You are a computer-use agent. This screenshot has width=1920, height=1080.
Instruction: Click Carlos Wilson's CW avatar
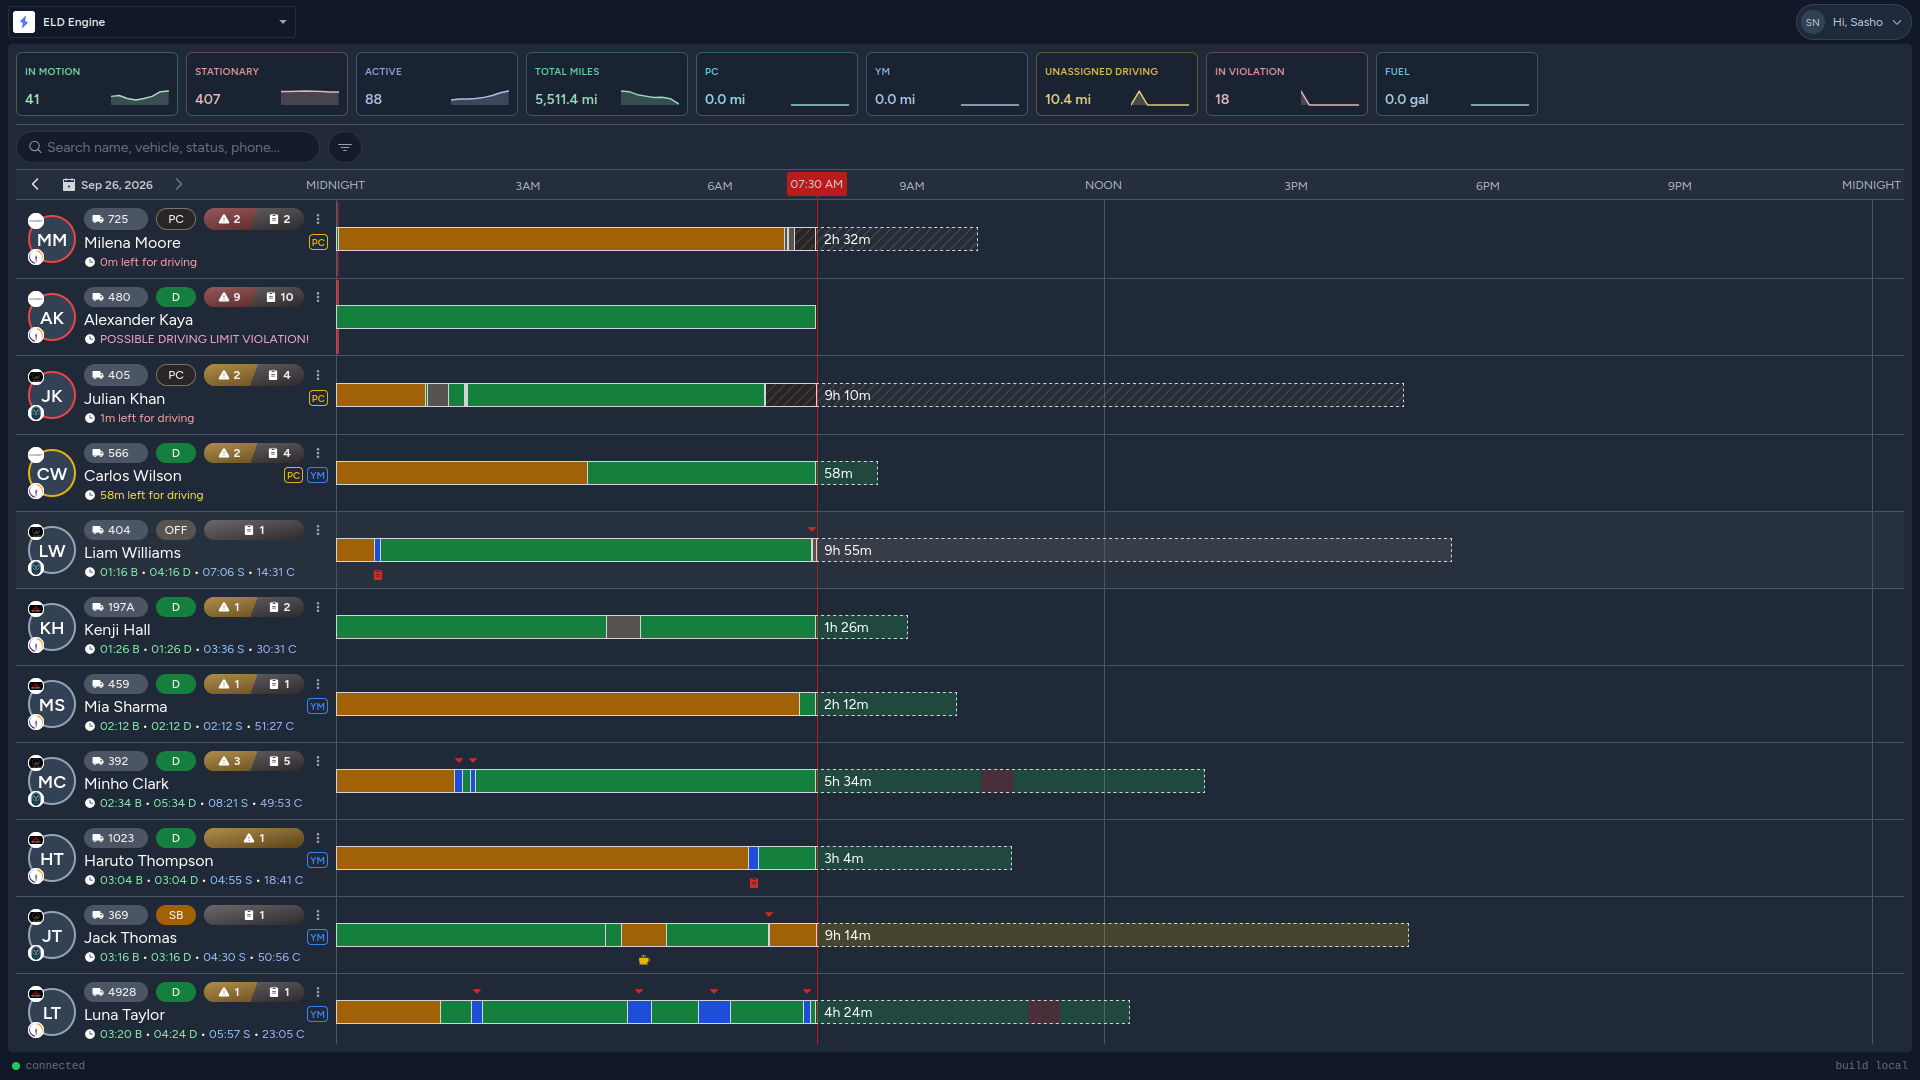click(x=52, y=474)
